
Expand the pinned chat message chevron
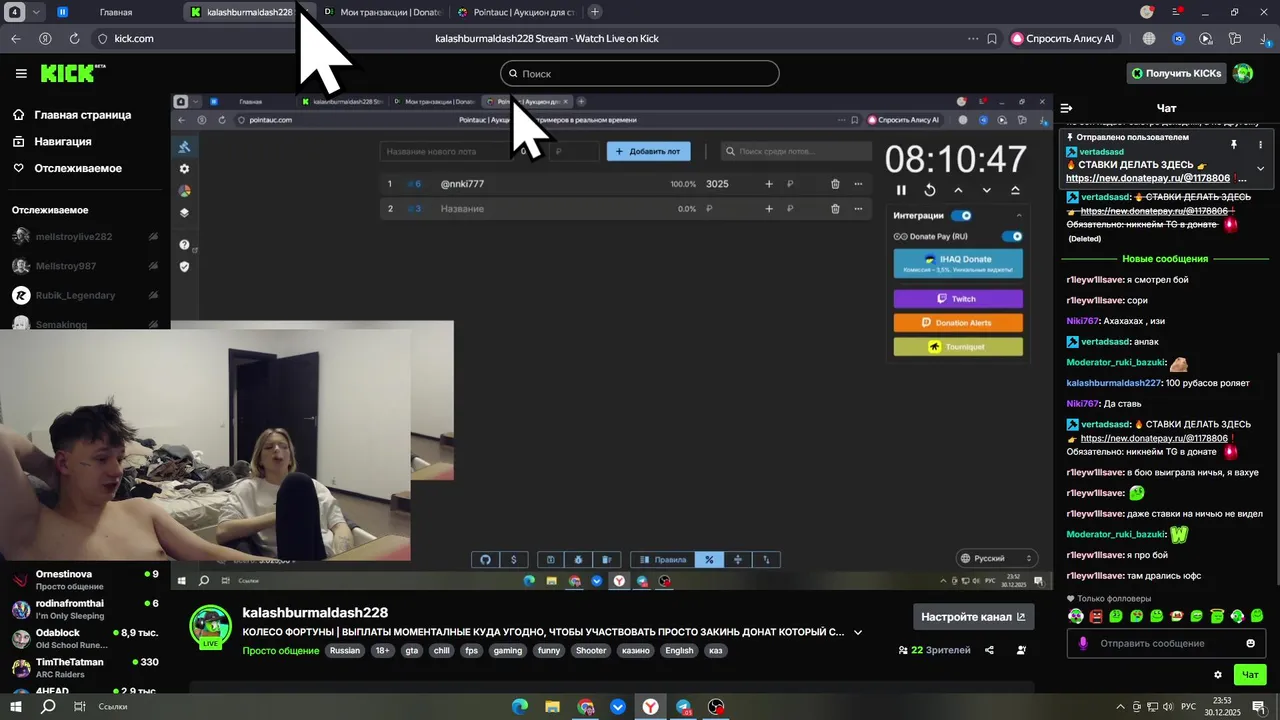coord(1260,168)
